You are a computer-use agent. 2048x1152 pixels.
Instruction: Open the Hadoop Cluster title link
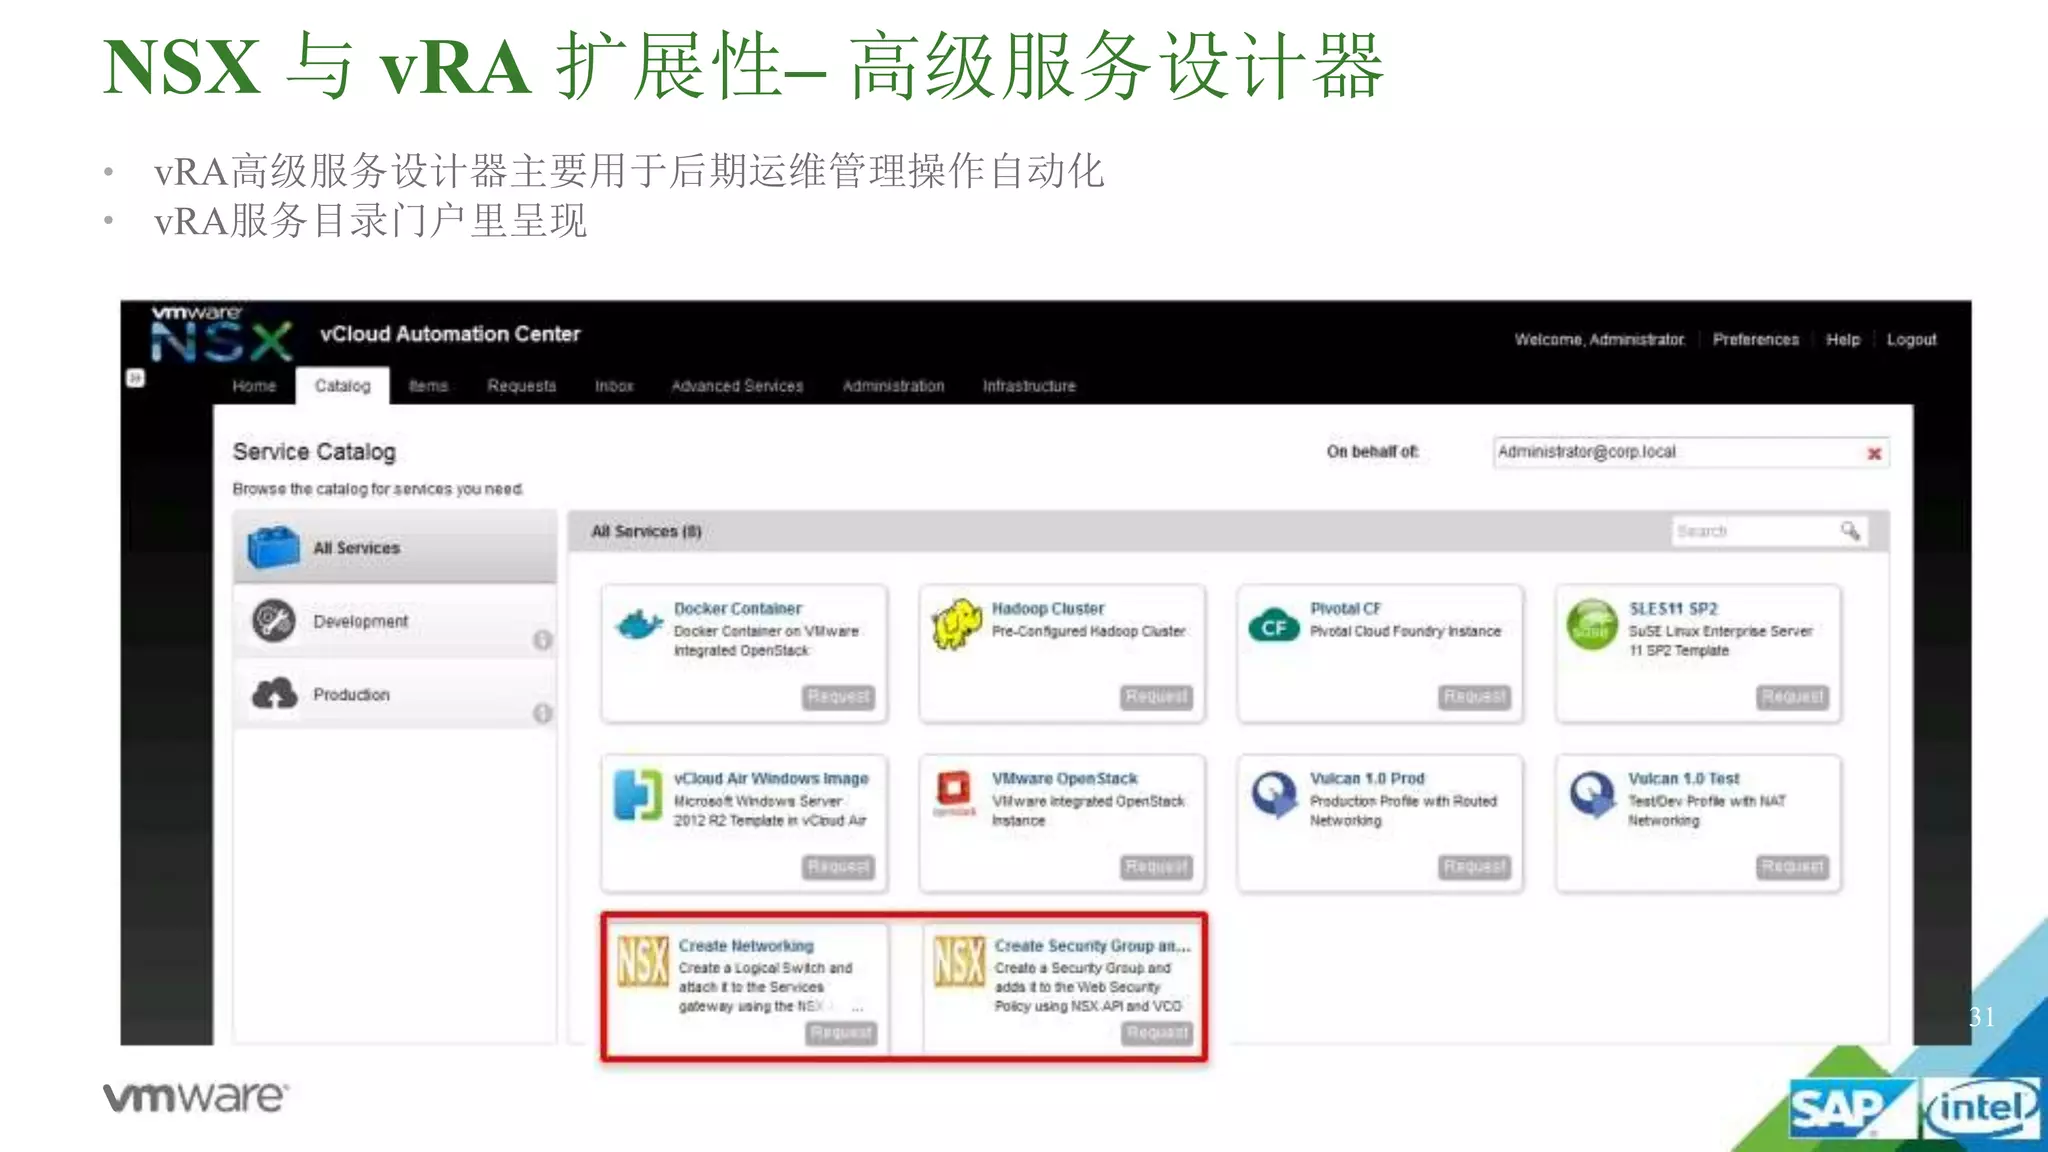point(1048,609)
